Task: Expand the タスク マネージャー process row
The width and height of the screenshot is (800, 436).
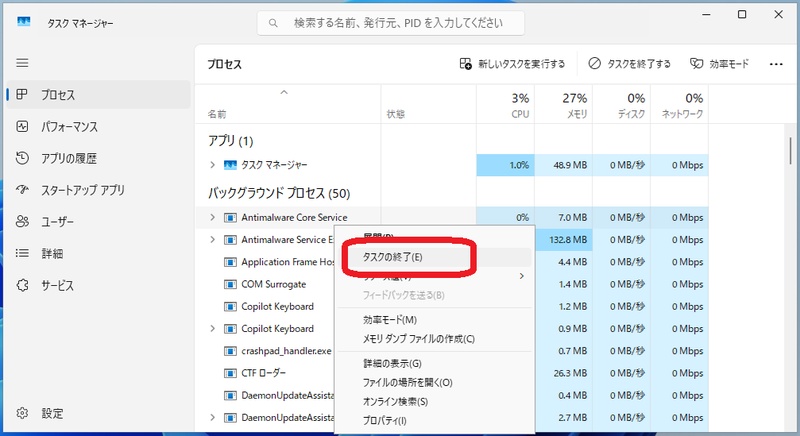Action: point(213,165)
